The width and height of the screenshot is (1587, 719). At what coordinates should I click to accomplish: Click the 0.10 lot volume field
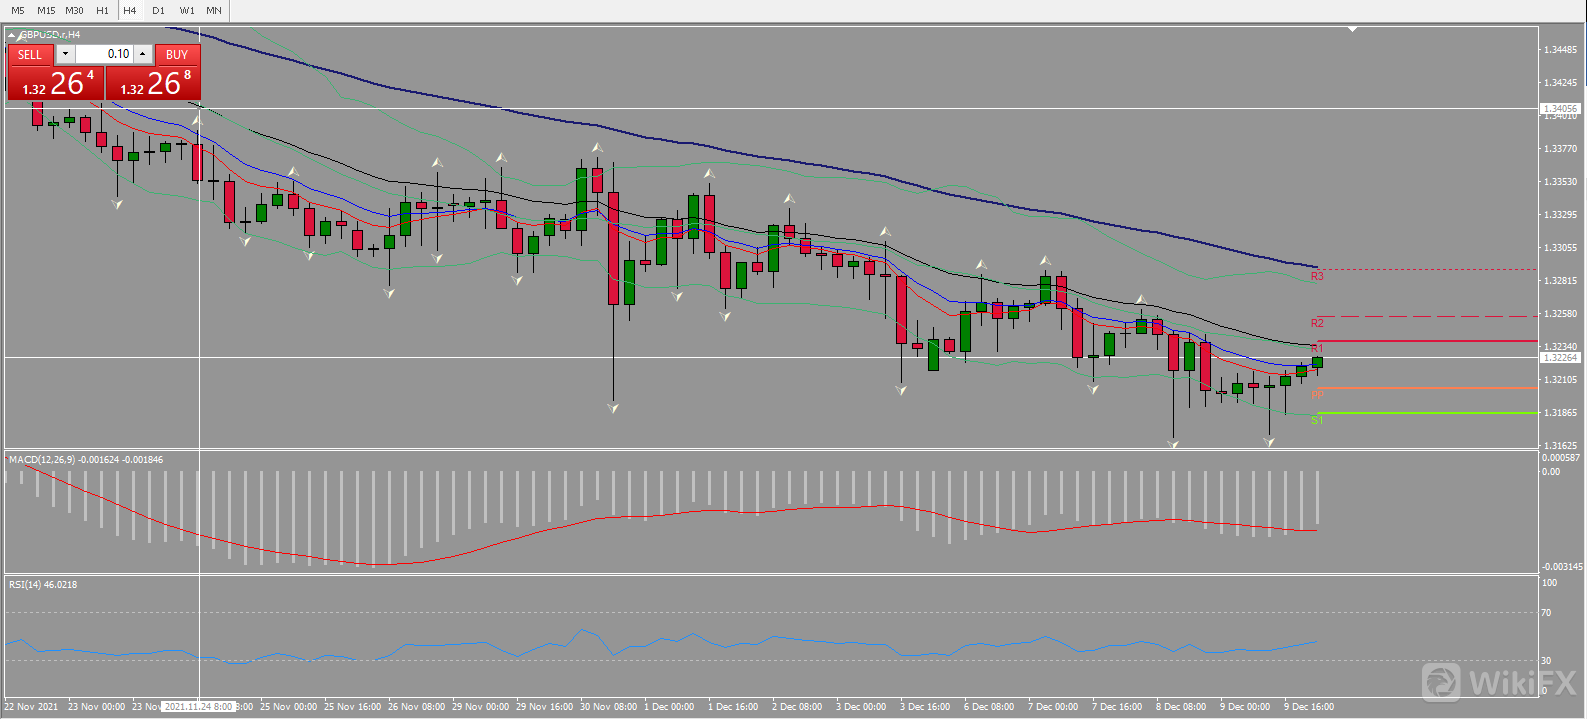click(105, 54)
